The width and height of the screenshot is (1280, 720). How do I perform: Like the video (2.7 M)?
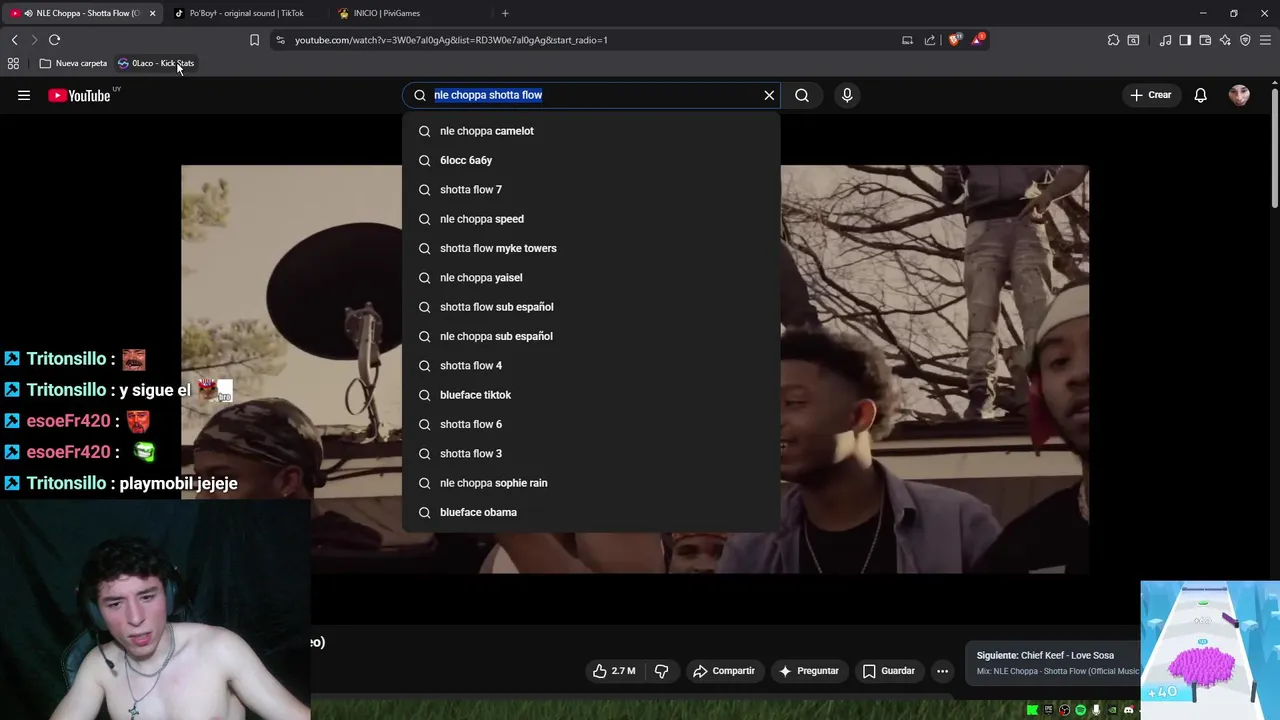click(x=614, y=671)
